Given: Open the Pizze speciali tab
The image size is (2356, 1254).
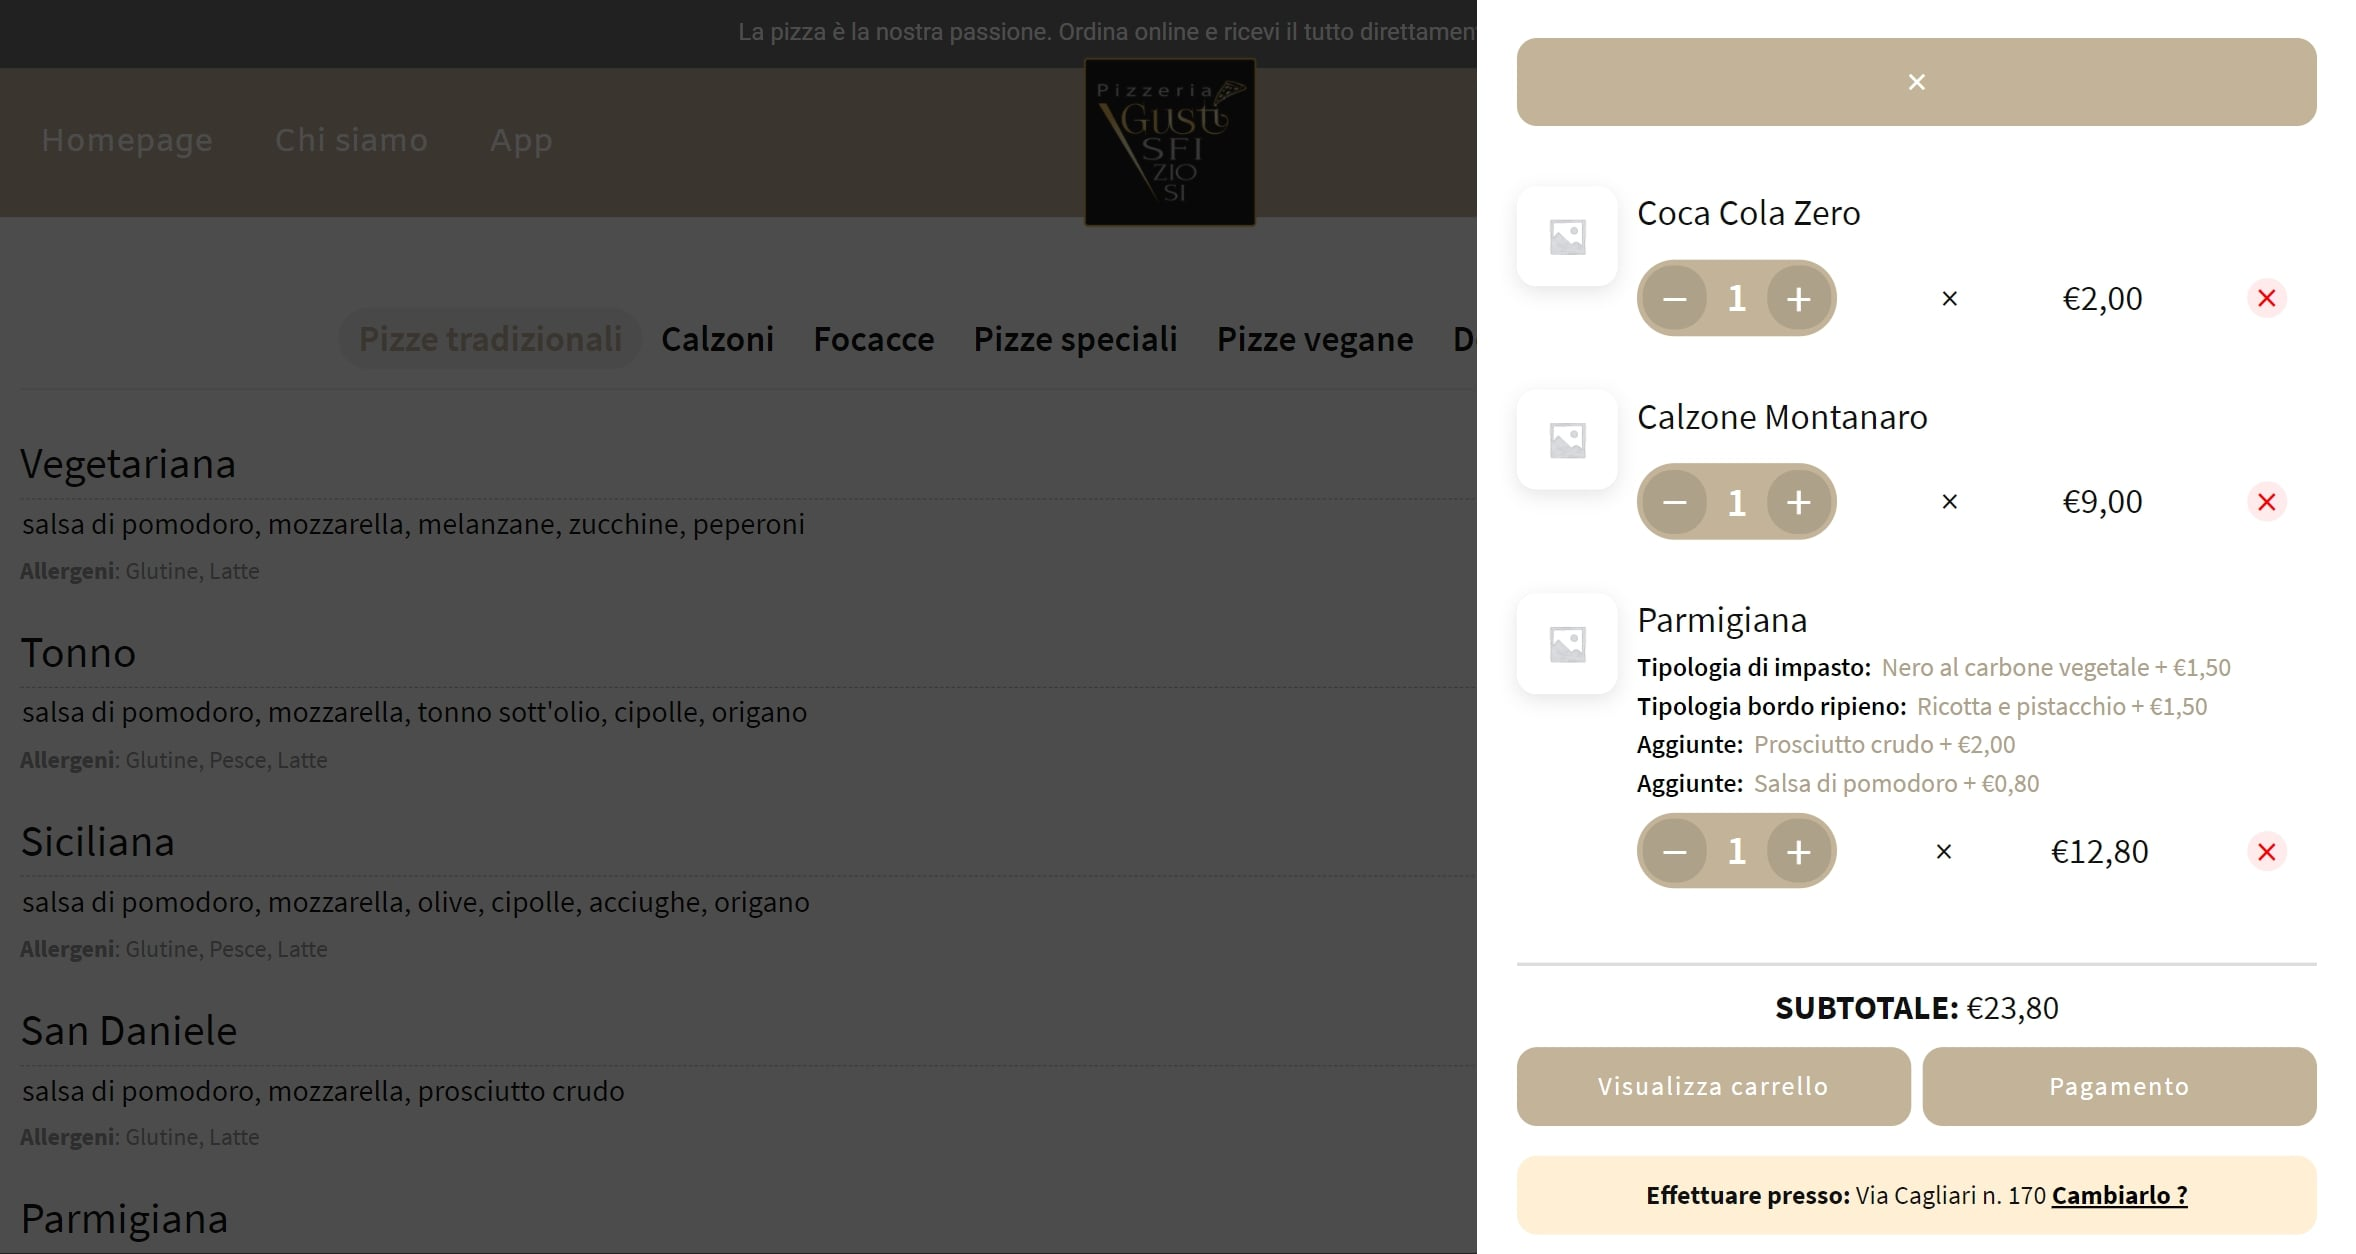Looking at the screenshot, I should click(1075, 339).
